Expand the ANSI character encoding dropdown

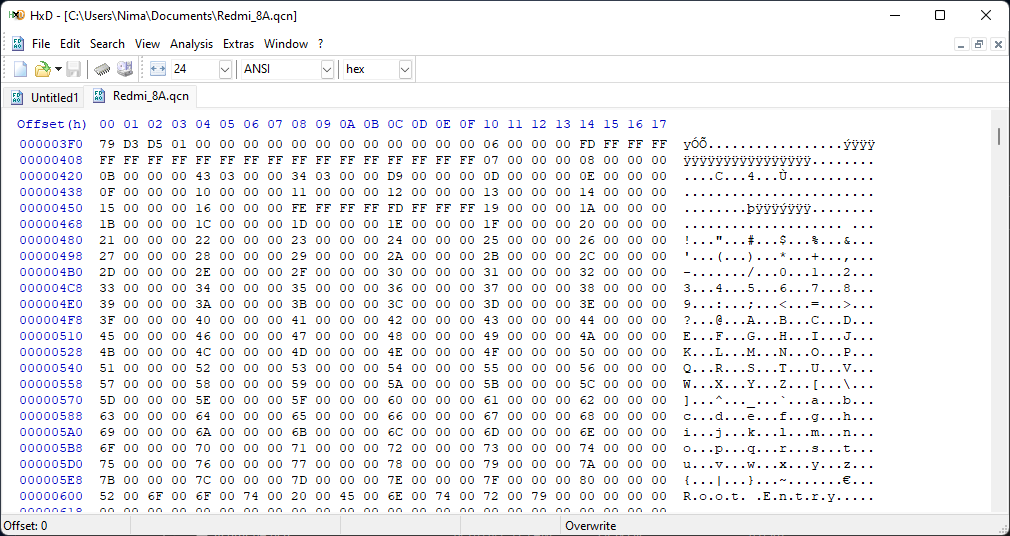pos(327,69)
